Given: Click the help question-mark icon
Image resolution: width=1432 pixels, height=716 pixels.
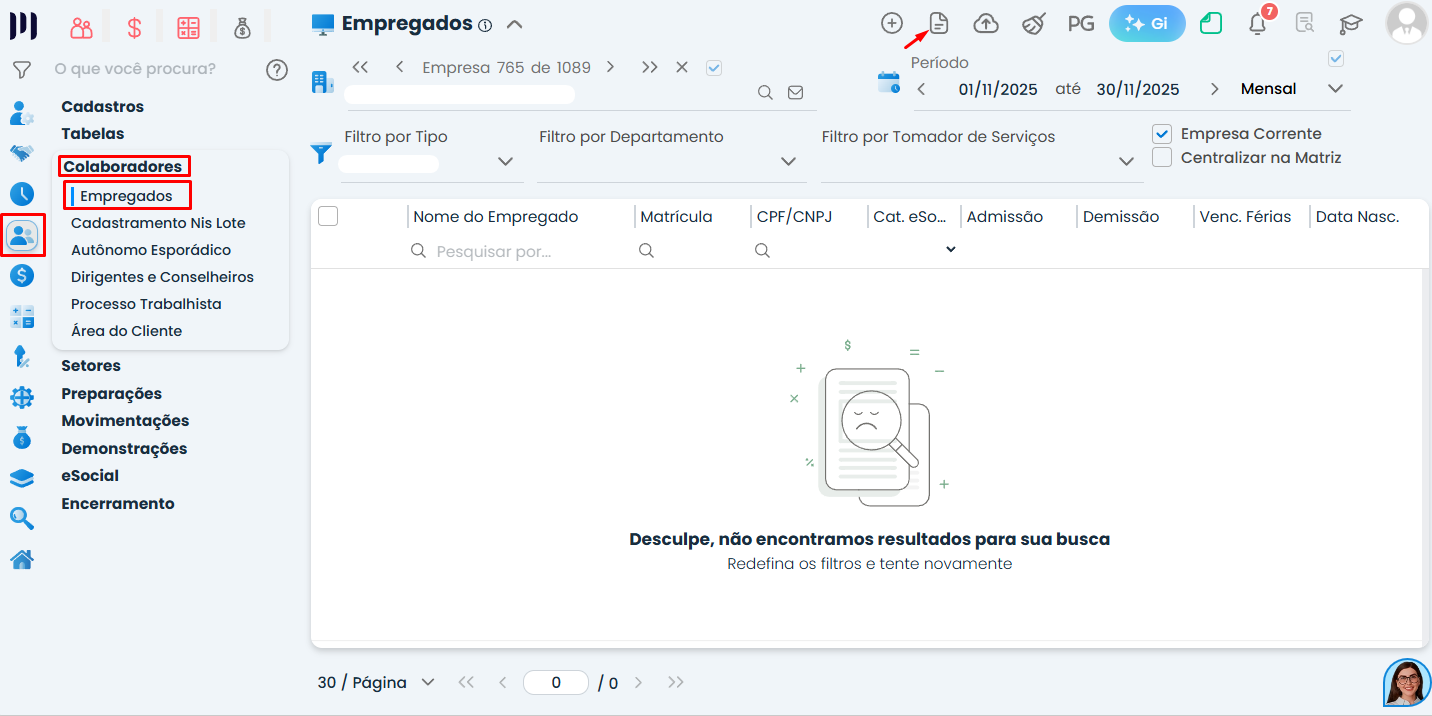Looking at the screenshot, I should tap(277, 70).
